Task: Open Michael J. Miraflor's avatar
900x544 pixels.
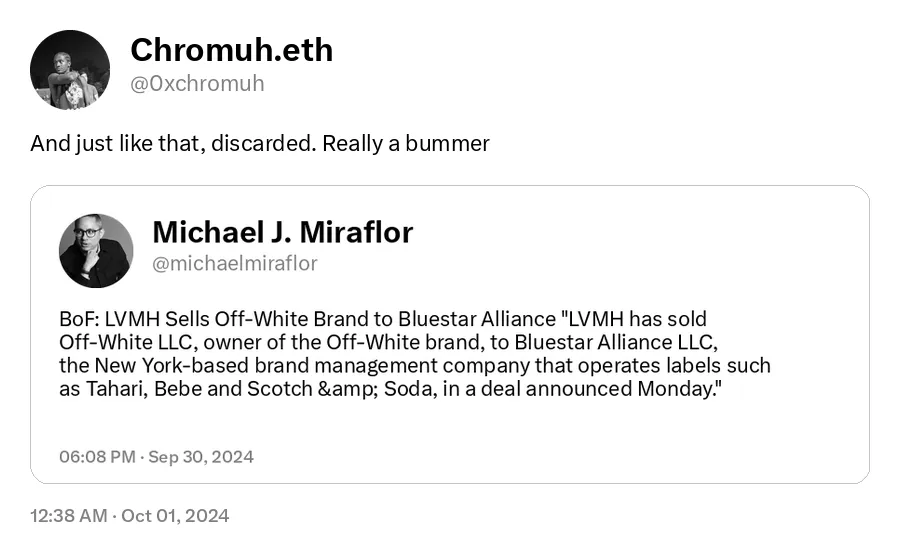Action: 96,251
